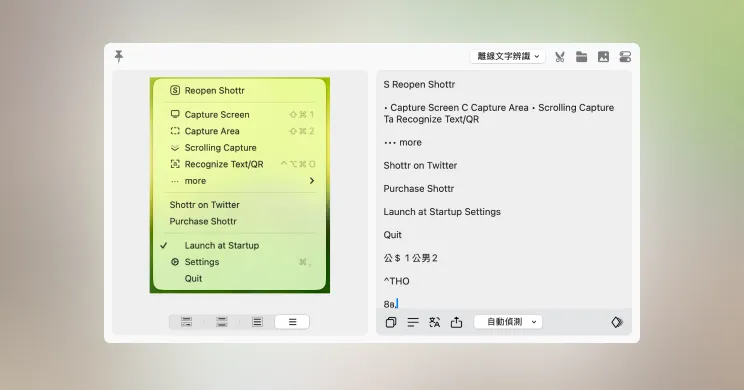Click the "Launch at Startup" checkmark in the image

click(x=163, y=246)
